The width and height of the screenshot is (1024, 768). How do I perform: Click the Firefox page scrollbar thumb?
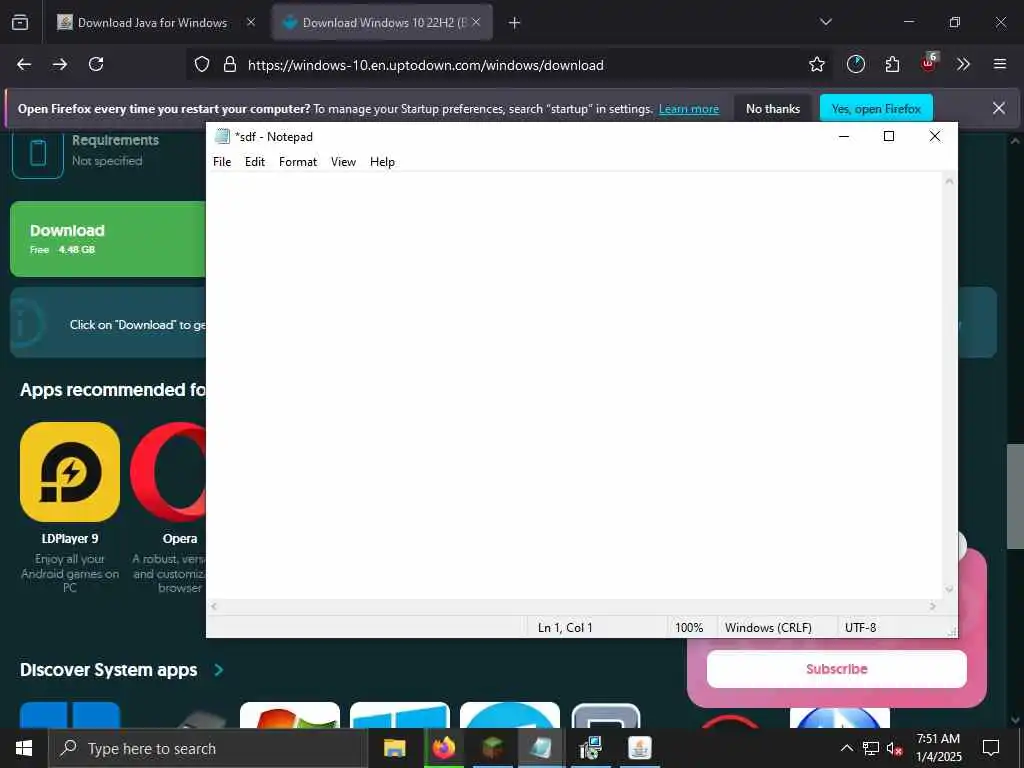1015,496
